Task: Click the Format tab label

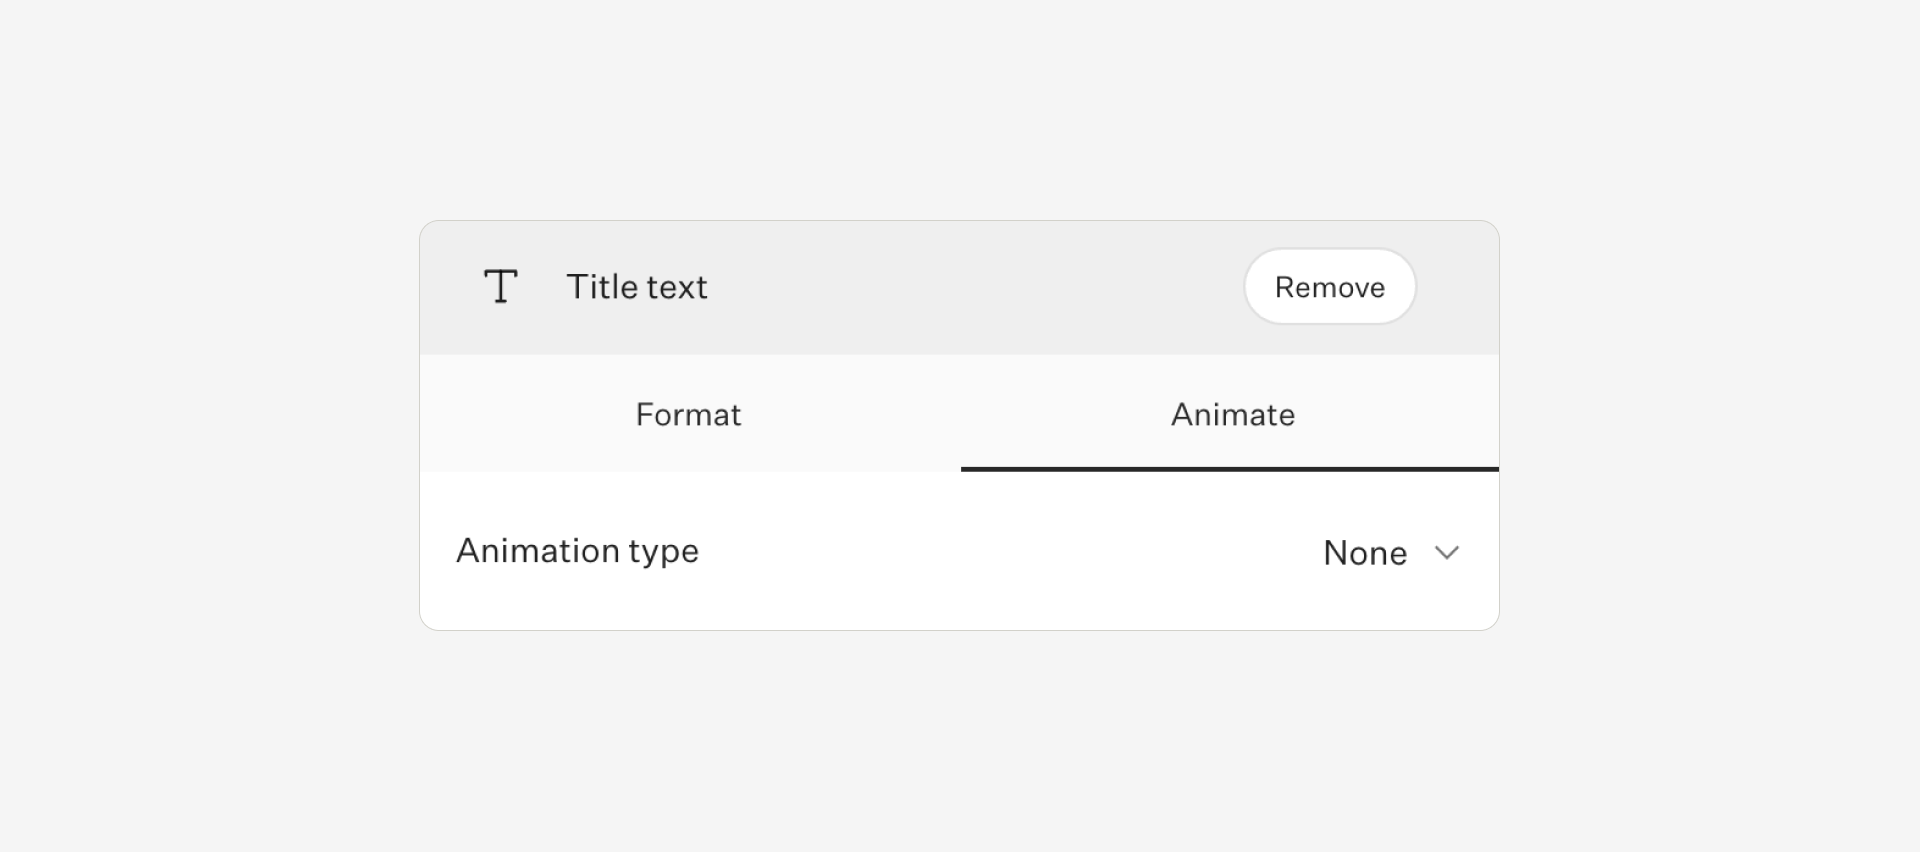Action: 688,414
